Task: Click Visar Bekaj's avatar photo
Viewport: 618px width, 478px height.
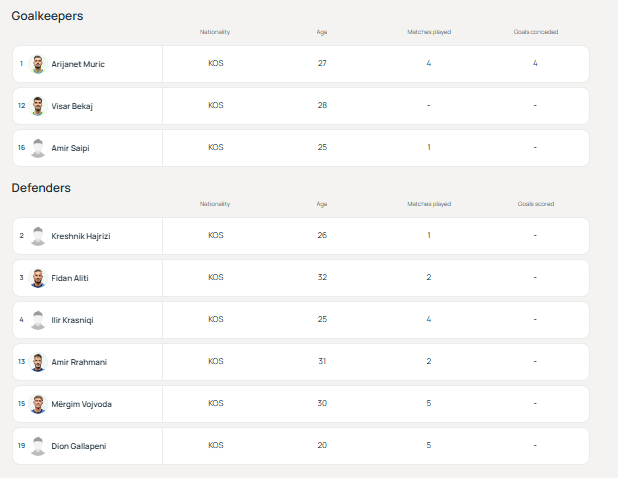Action: (38, 106)
